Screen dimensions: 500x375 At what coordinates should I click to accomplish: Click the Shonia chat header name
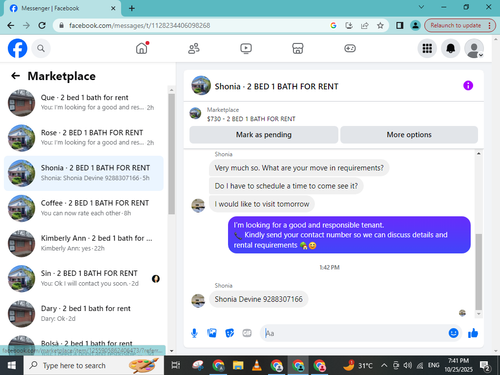[x=276, y=86]
